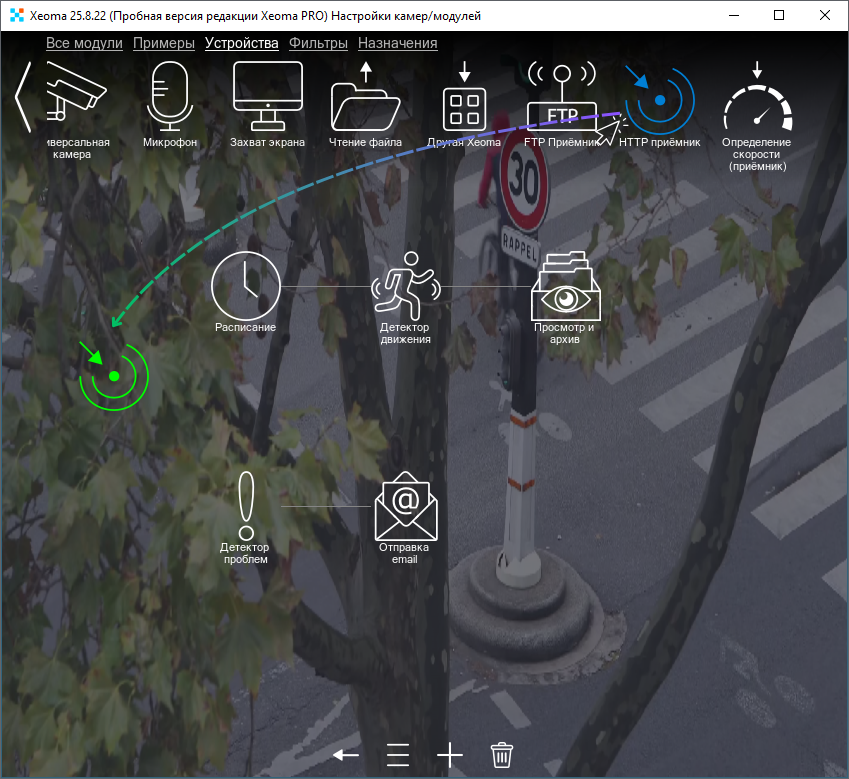Open the Motion Detector (Детектор движения) module

(x=405, y=285)
